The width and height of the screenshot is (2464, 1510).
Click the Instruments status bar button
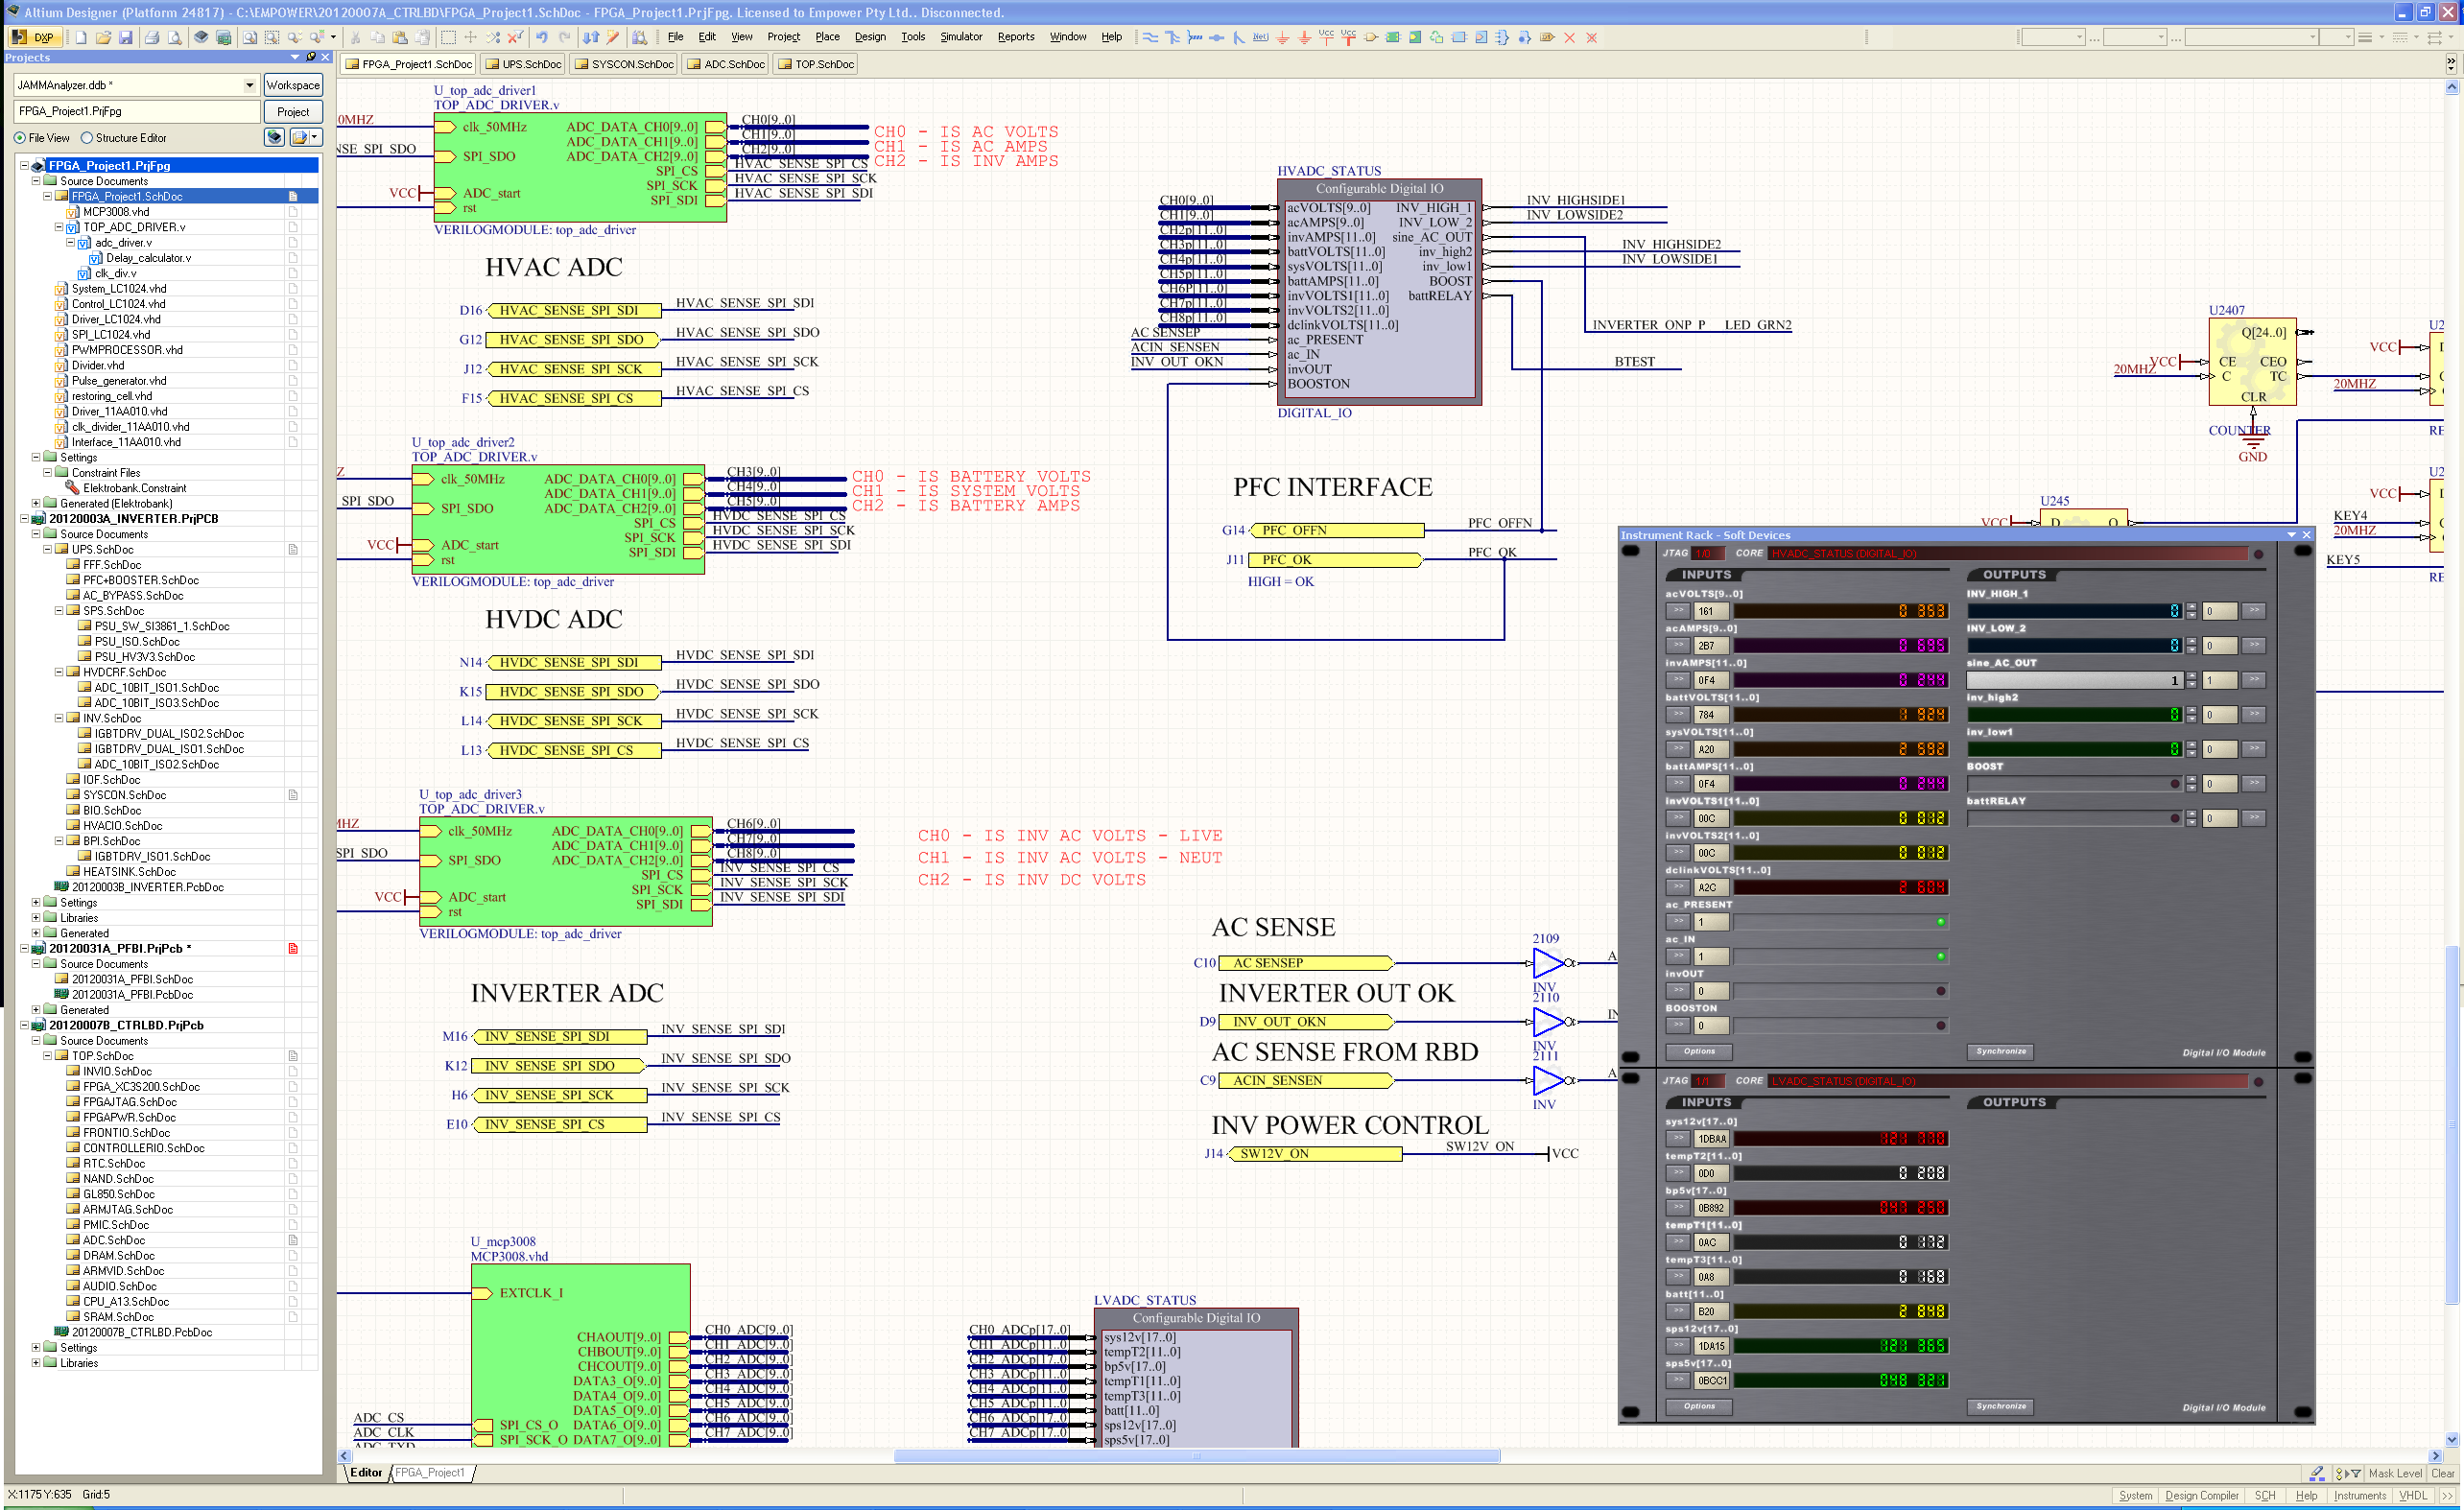[2359, 1496]
